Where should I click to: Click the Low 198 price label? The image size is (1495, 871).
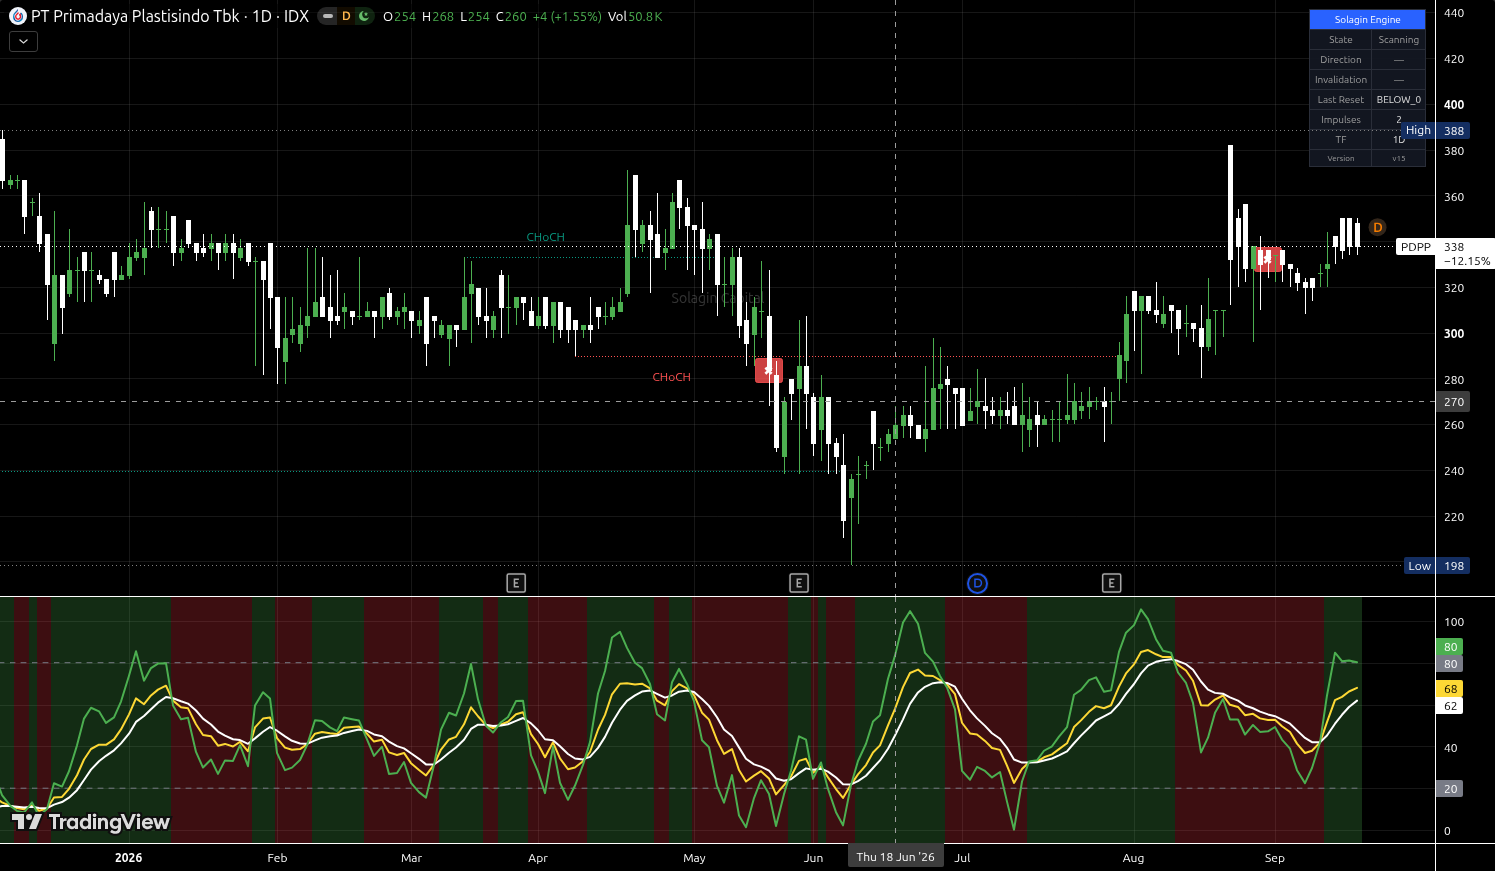point(1436,566)
